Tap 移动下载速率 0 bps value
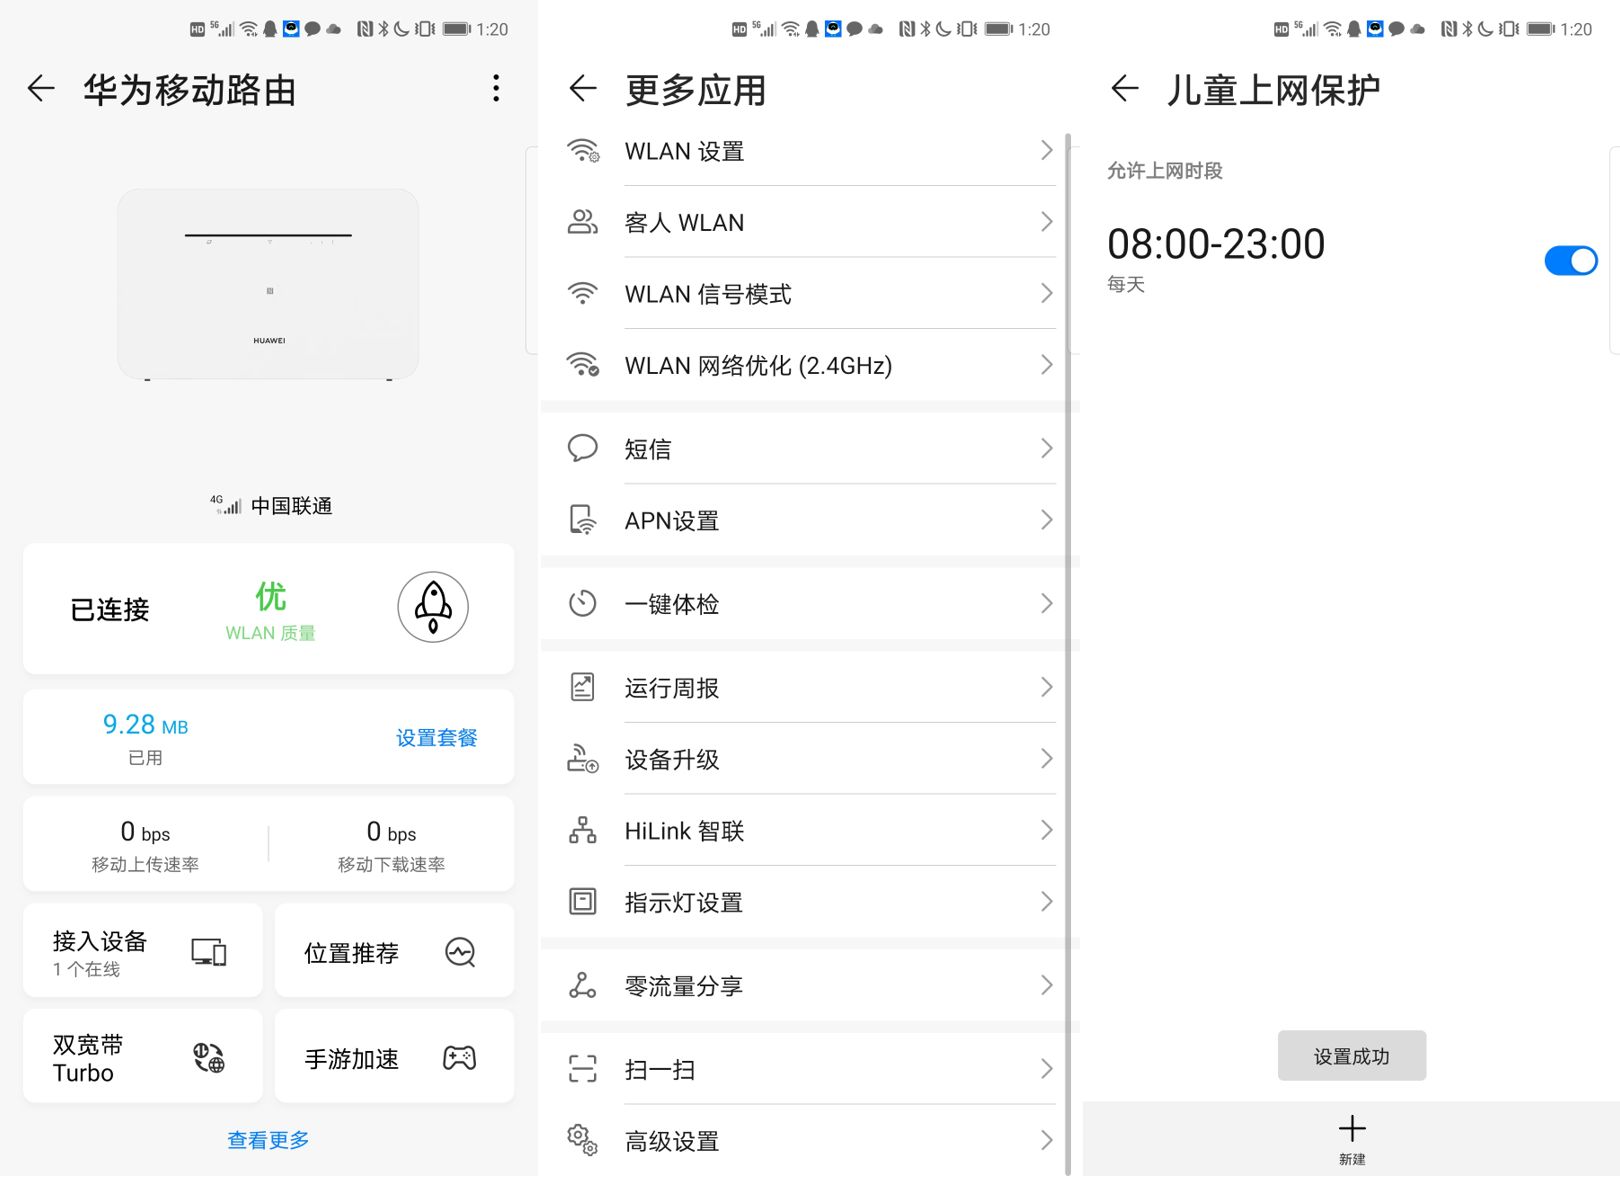1620x1178 pixels. [391, 832]
